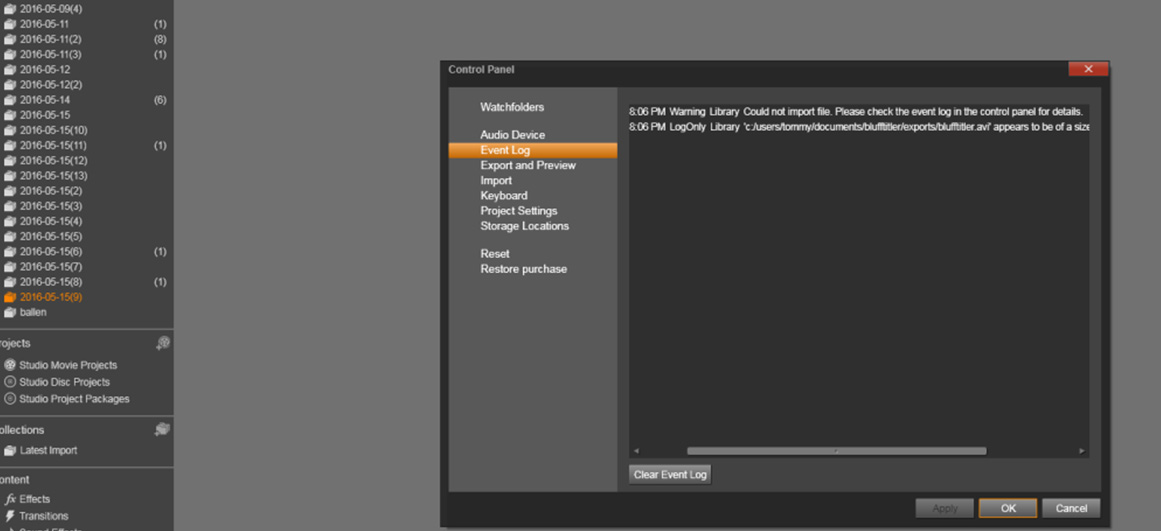Click the Studio Disc Projects disc icon

(10, 382)
